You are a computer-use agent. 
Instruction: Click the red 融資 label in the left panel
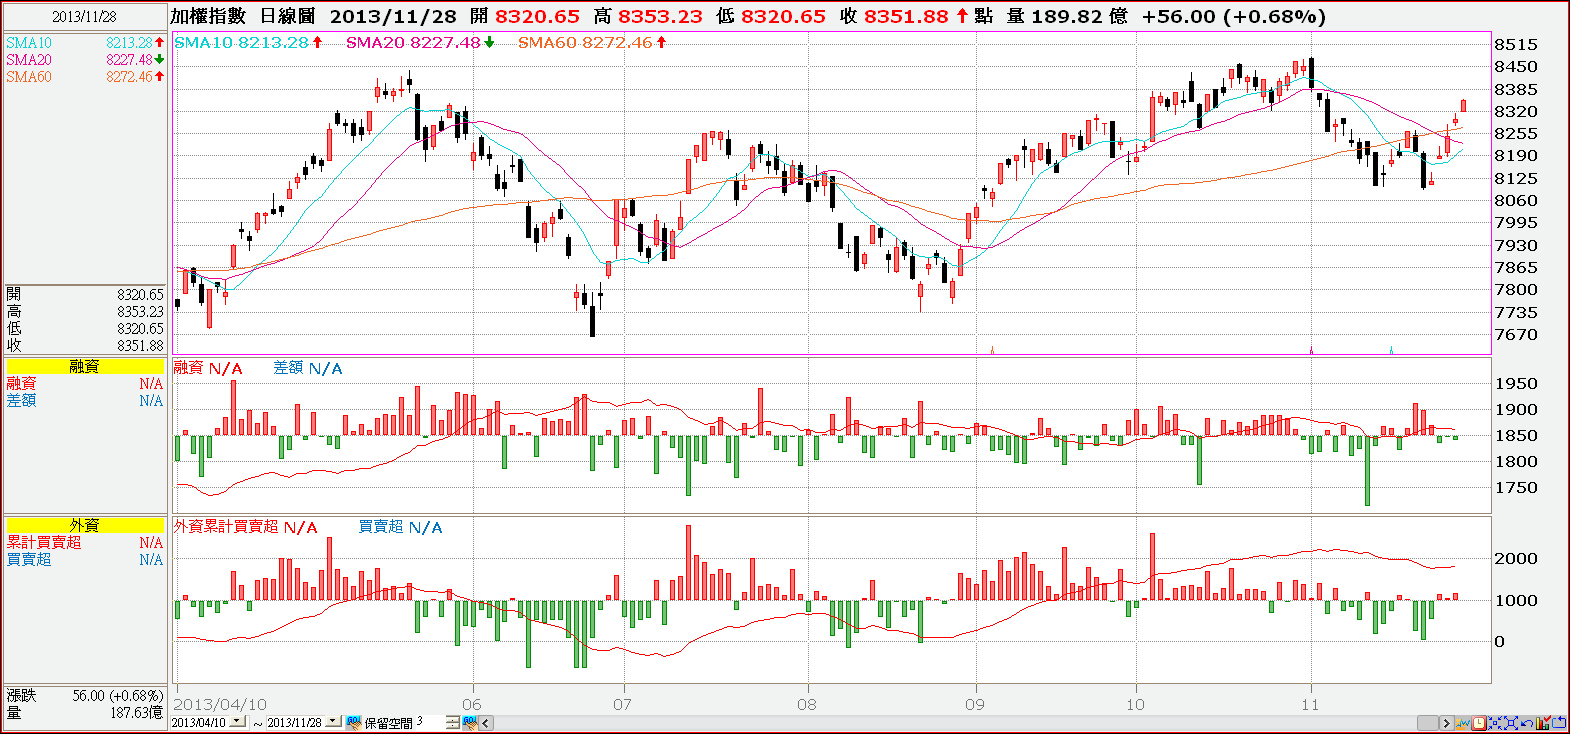coord(21,384)
